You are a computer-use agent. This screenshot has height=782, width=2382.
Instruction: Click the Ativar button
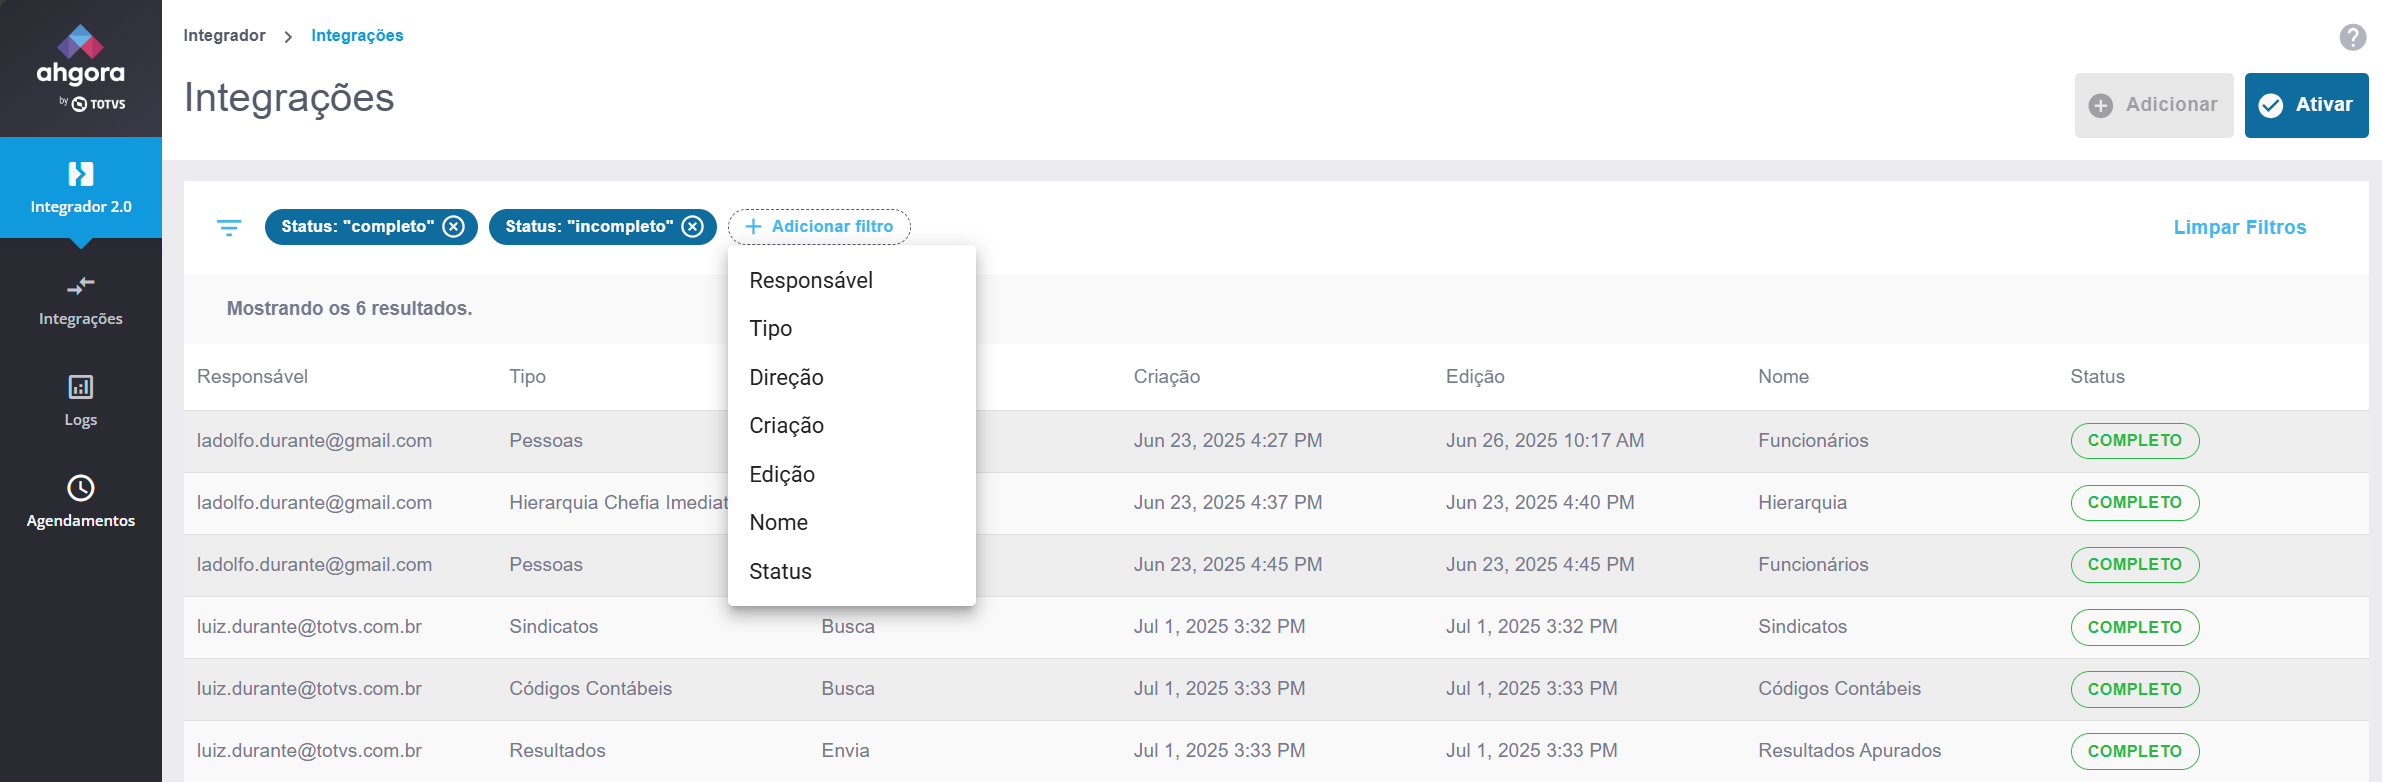[2306, 105]
